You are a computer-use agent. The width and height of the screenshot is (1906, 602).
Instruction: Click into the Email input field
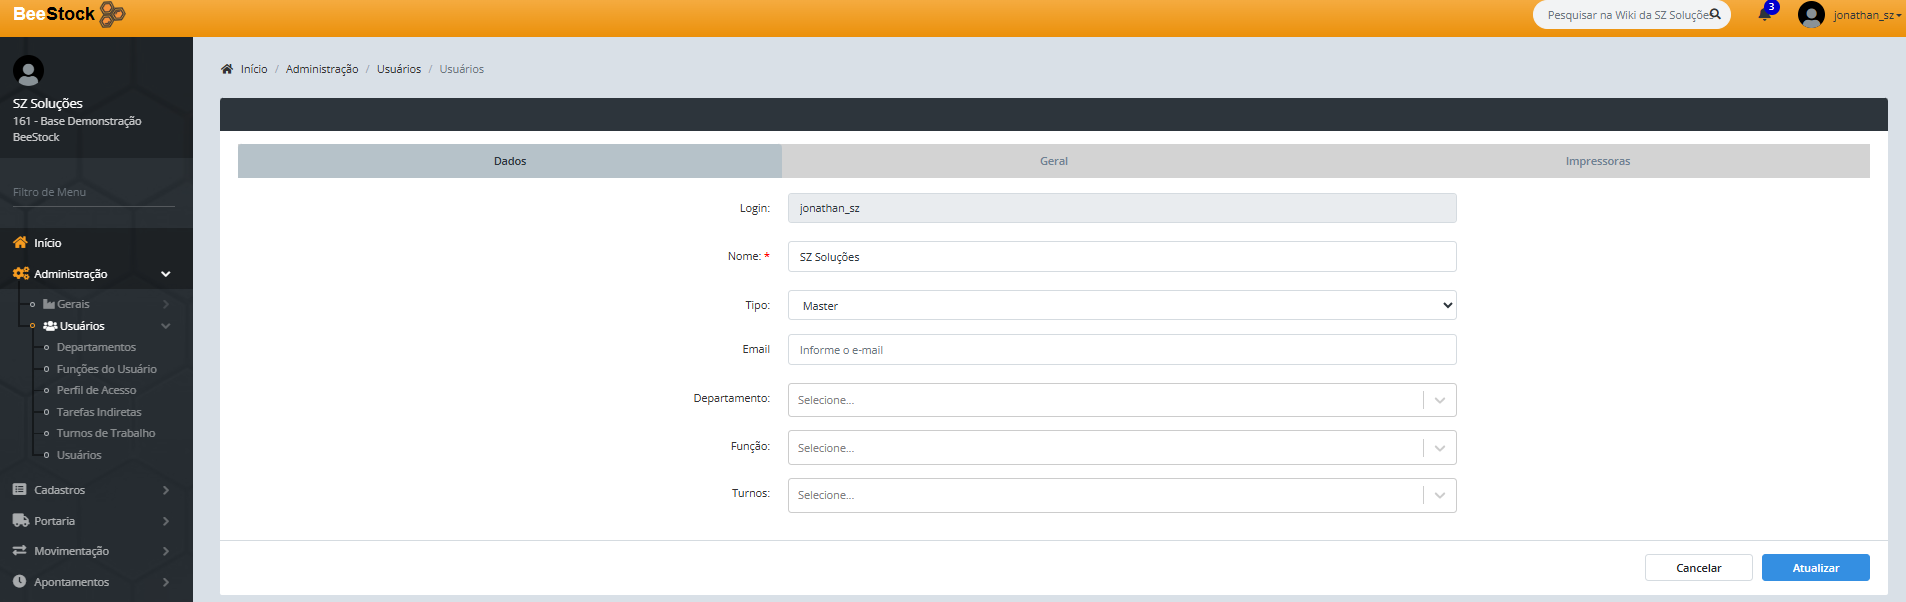pyautogui.click(x=1121, y=350)
